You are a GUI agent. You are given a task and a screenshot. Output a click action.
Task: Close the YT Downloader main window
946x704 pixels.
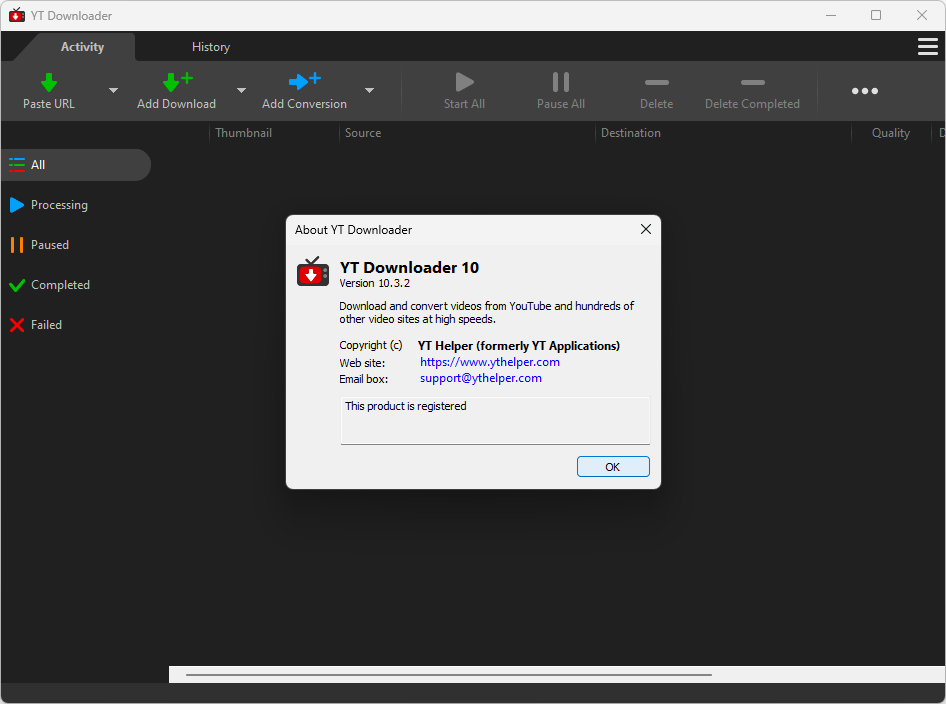coord(922,15)
